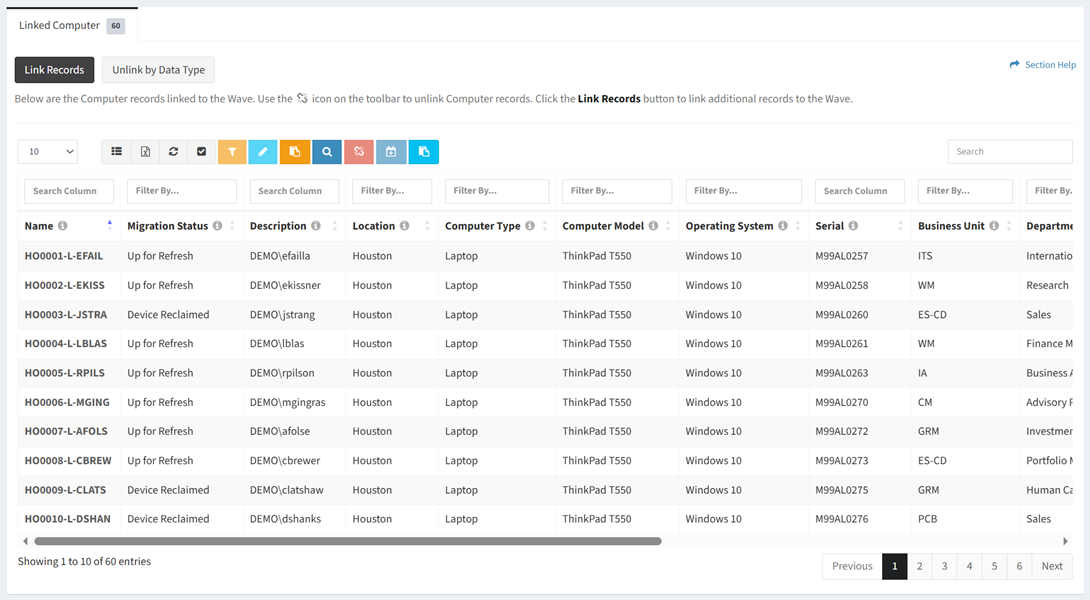Sort table by Migration Status column

232,226
